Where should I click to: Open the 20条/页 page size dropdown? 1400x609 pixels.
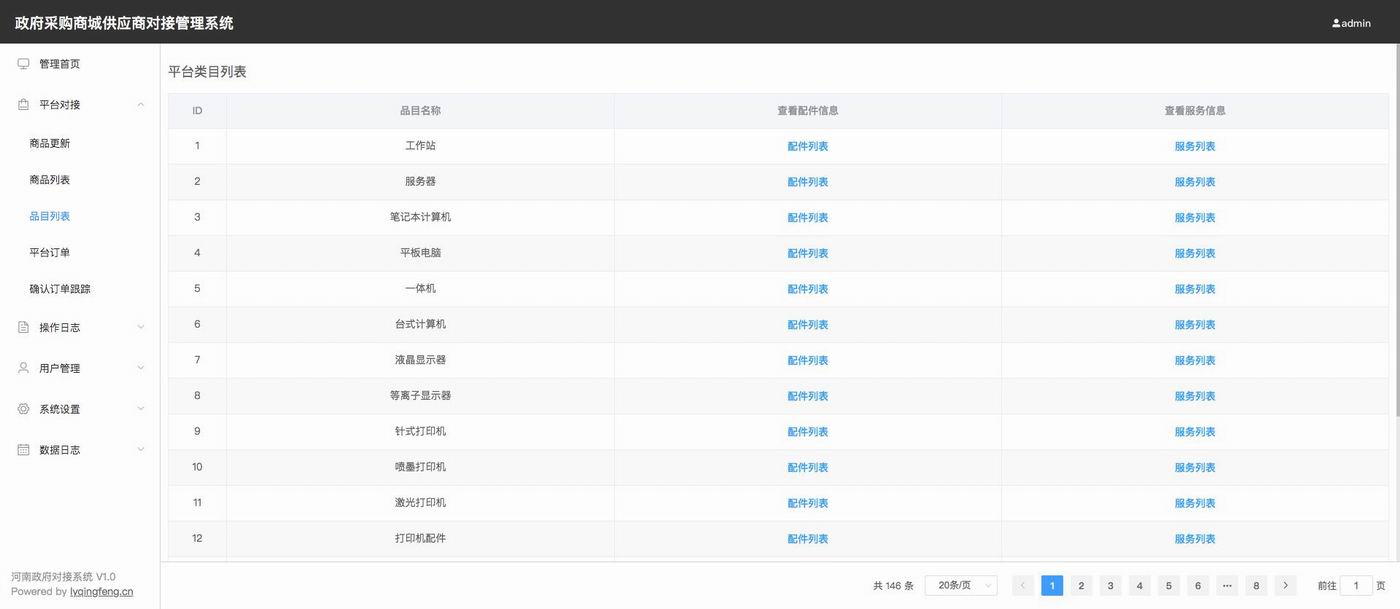(961, 586)
